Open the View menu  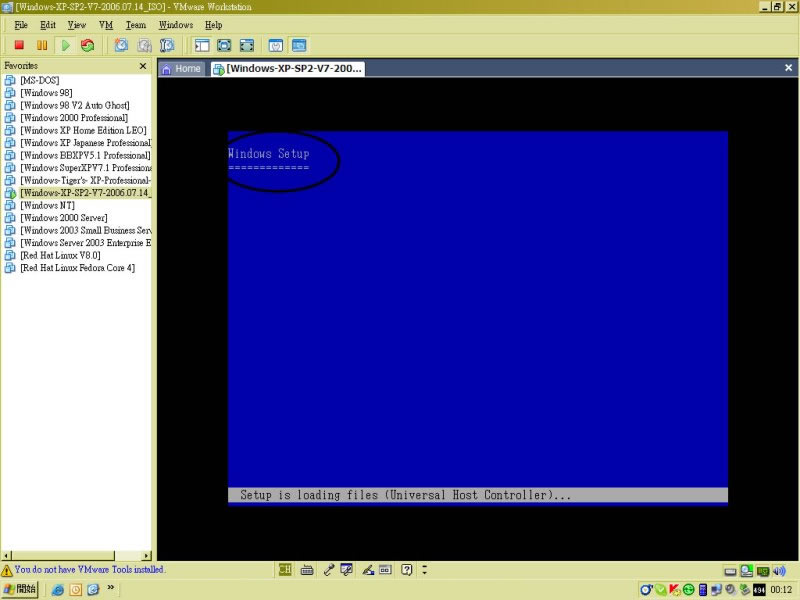[x=77, y=25]
